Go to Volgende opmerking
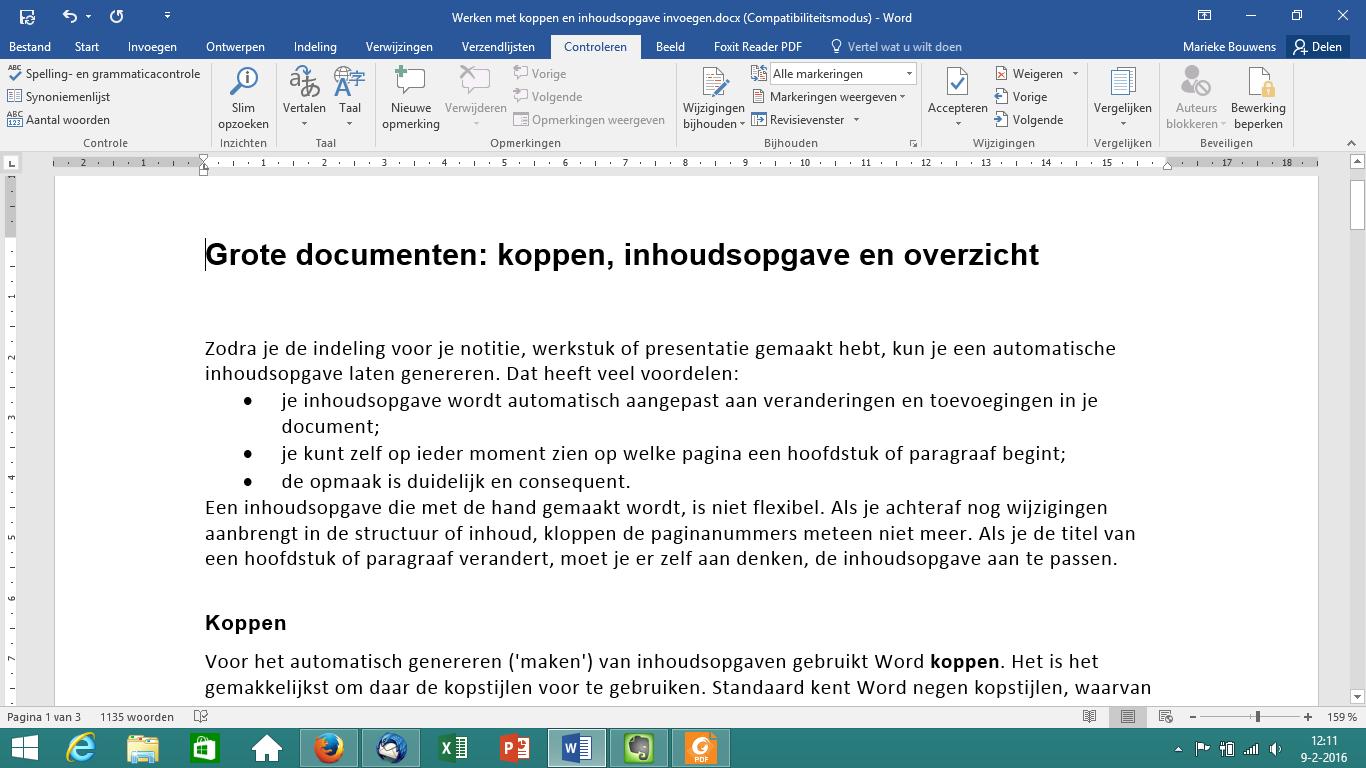 tap(548, 97)
